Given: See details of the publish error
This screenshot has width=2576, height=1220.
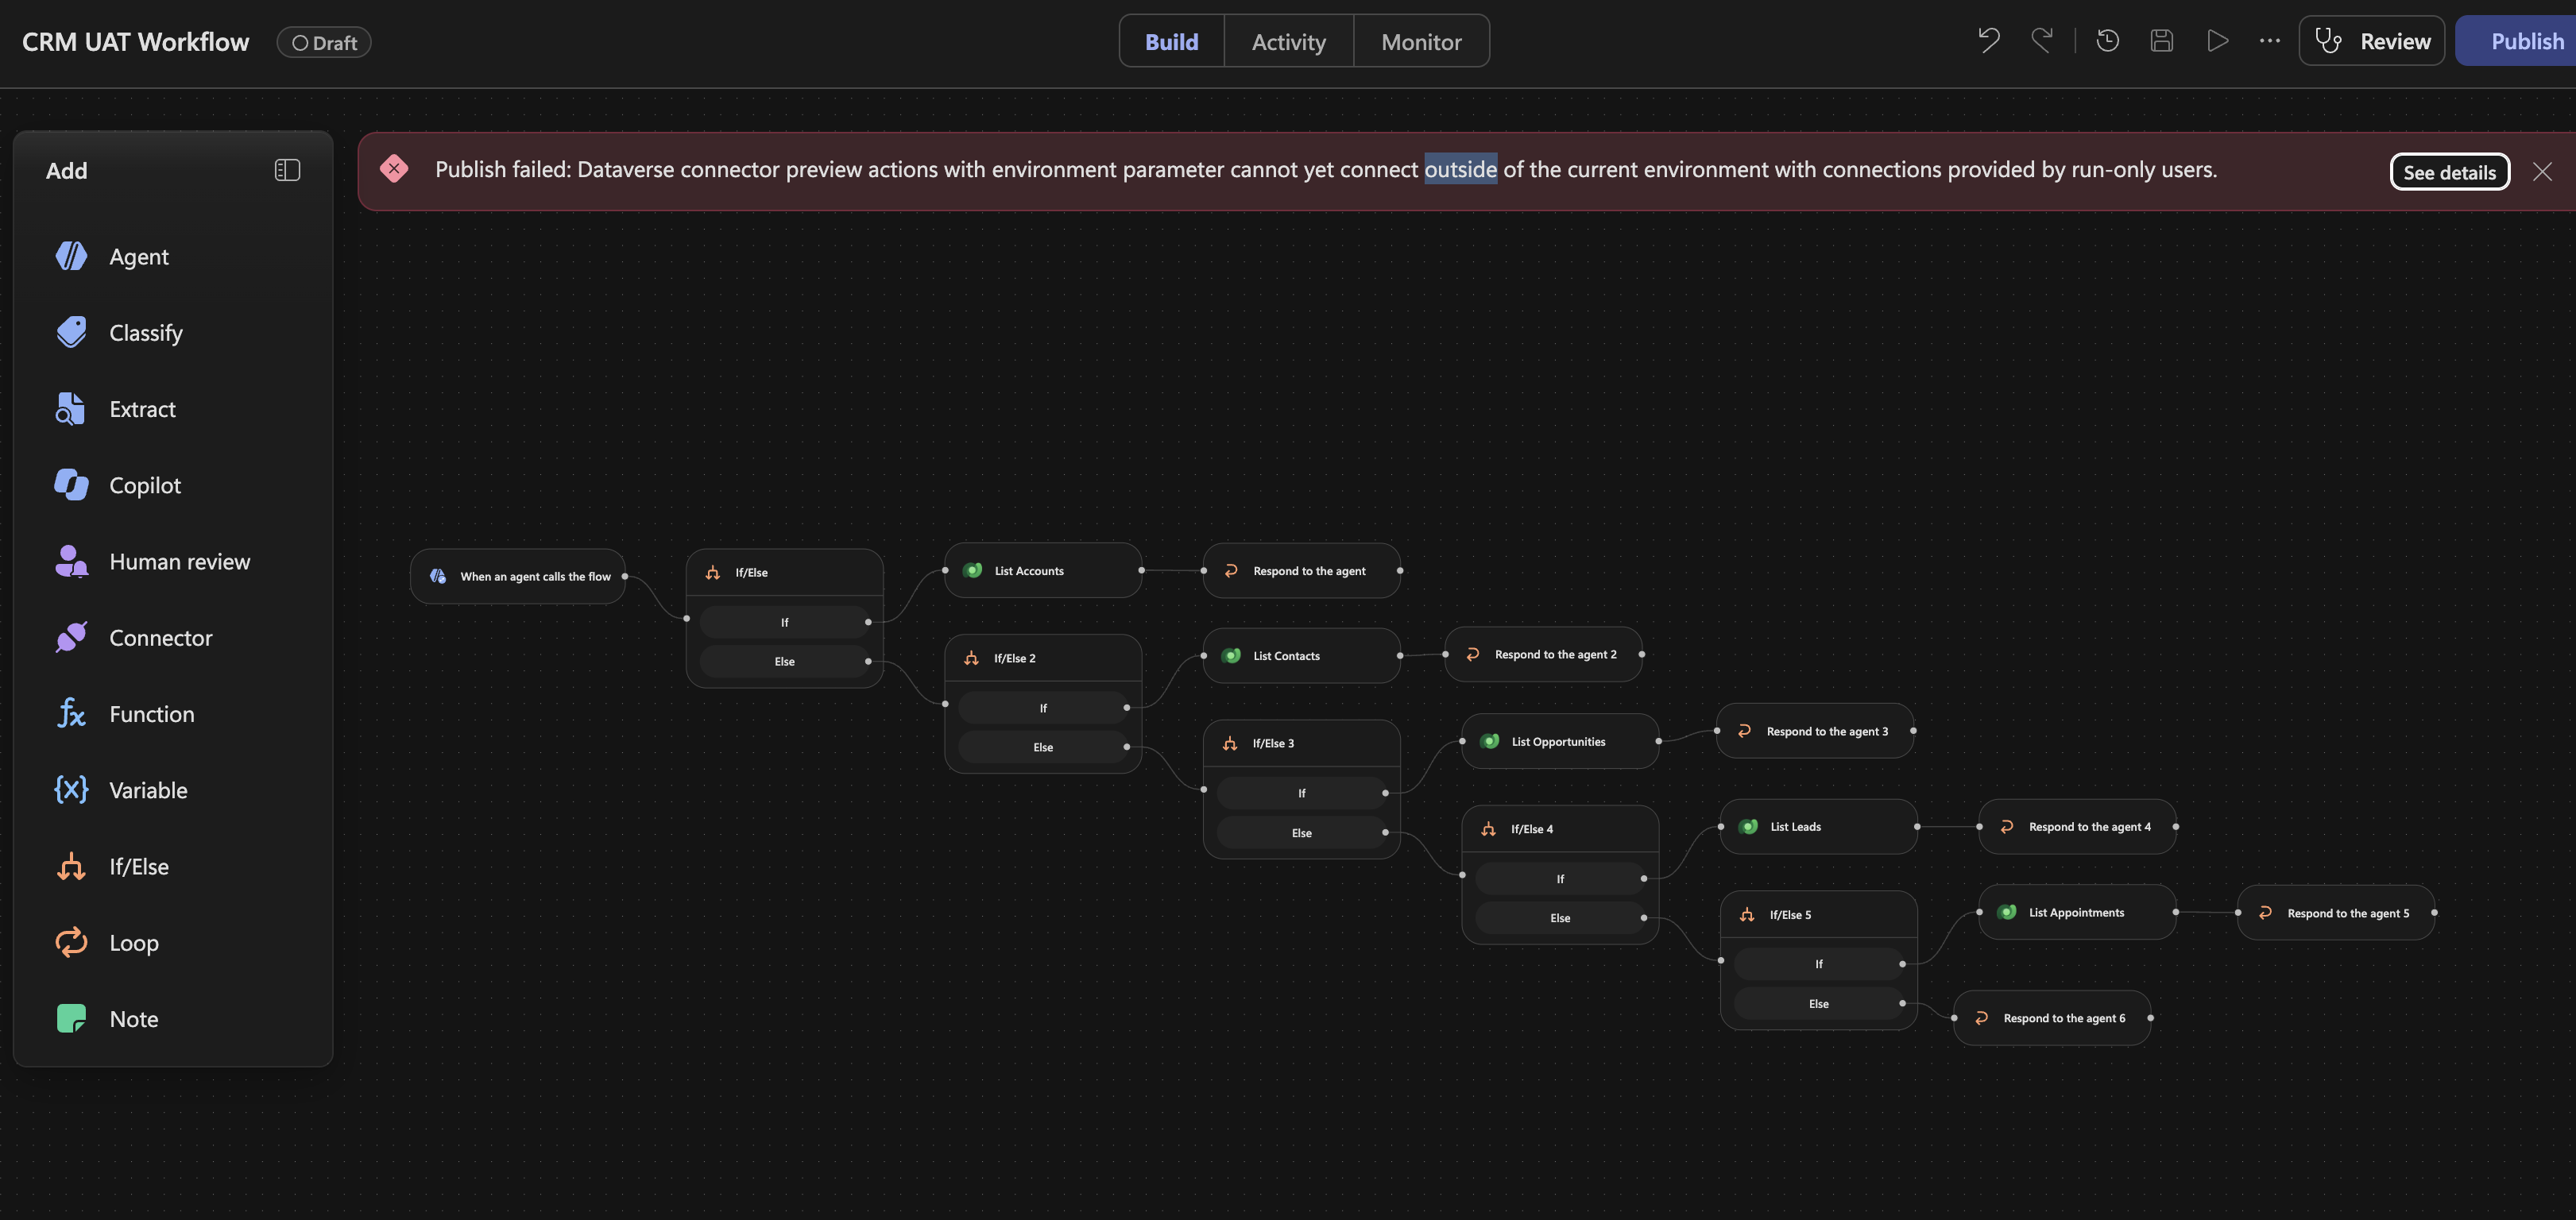Looking at the screenshot, I should coord(2449,172).
